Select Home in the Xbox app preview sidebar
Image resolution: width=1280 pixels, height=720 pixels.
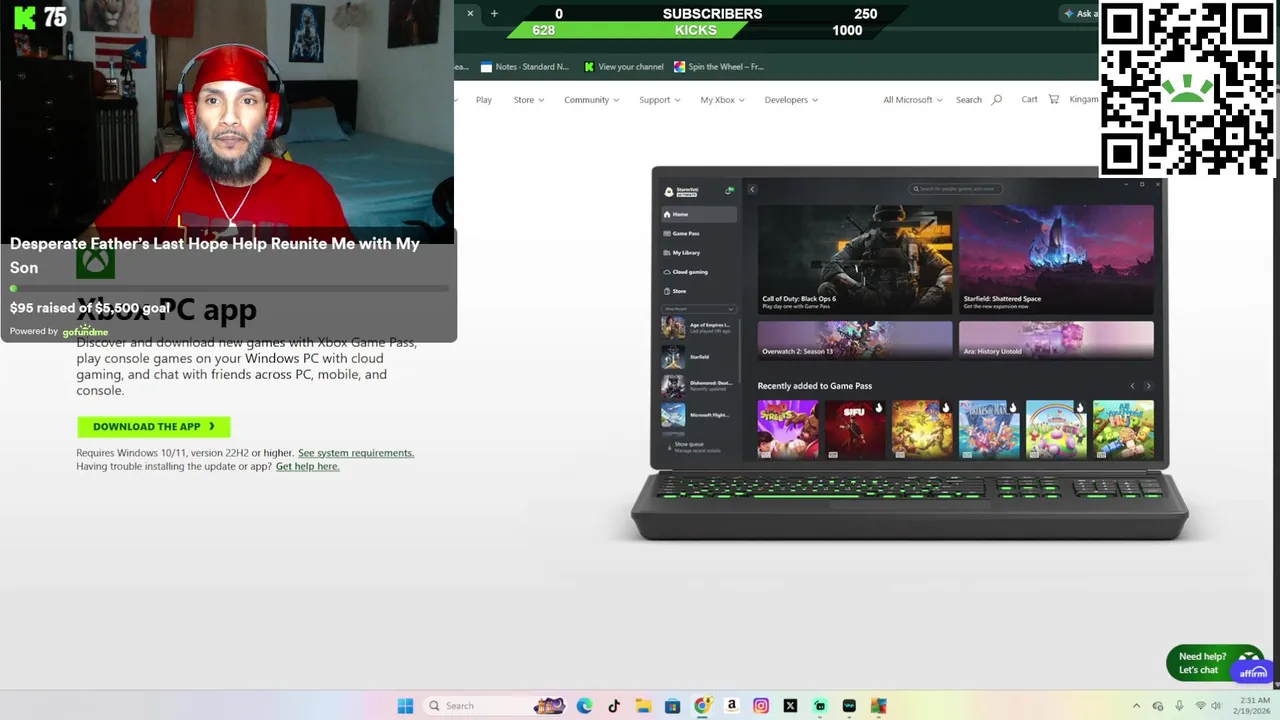coord(699,214)
